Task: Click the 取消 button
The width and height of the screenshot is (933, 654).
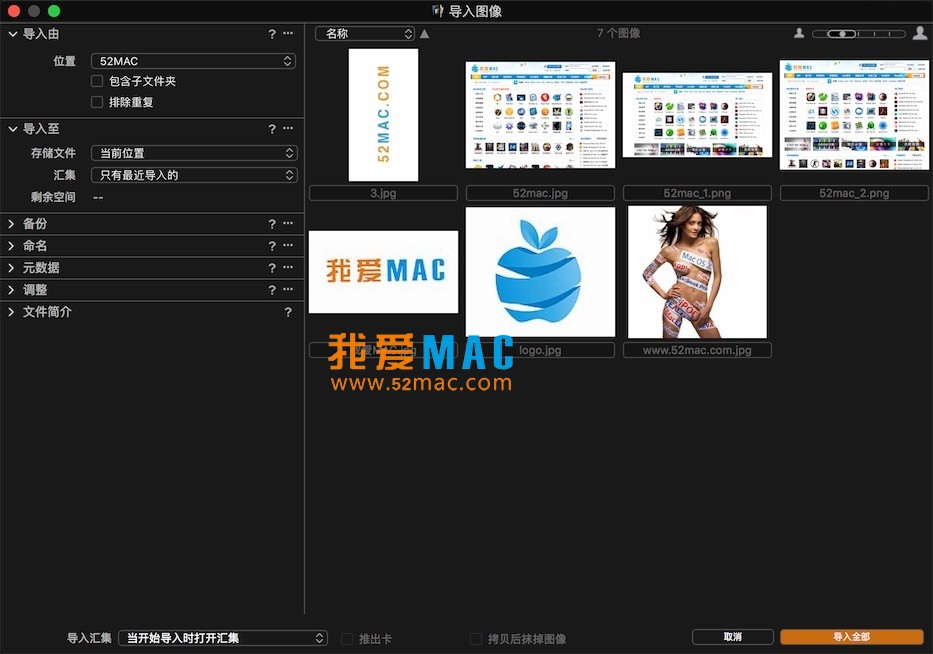Action: click(x=732, y=637)
